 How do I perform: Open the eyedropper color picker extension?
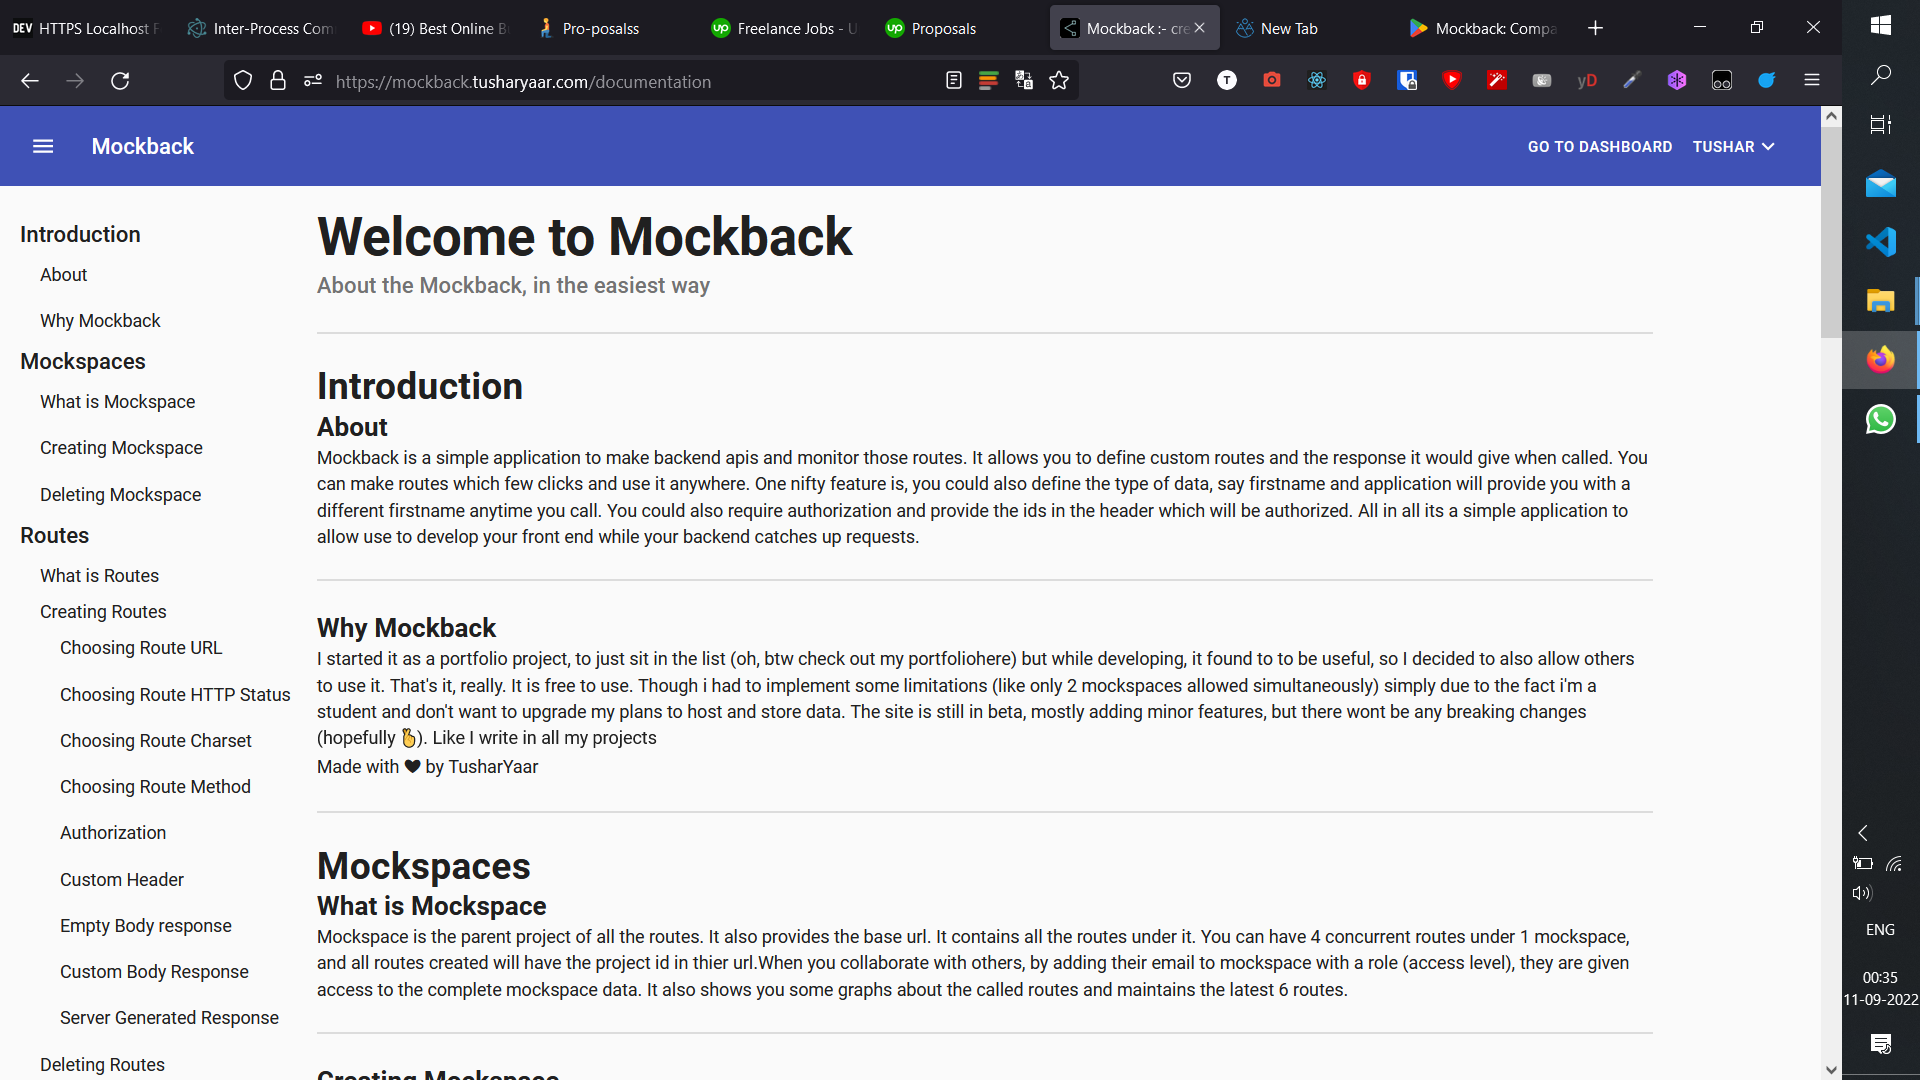tap(1632, 81)
